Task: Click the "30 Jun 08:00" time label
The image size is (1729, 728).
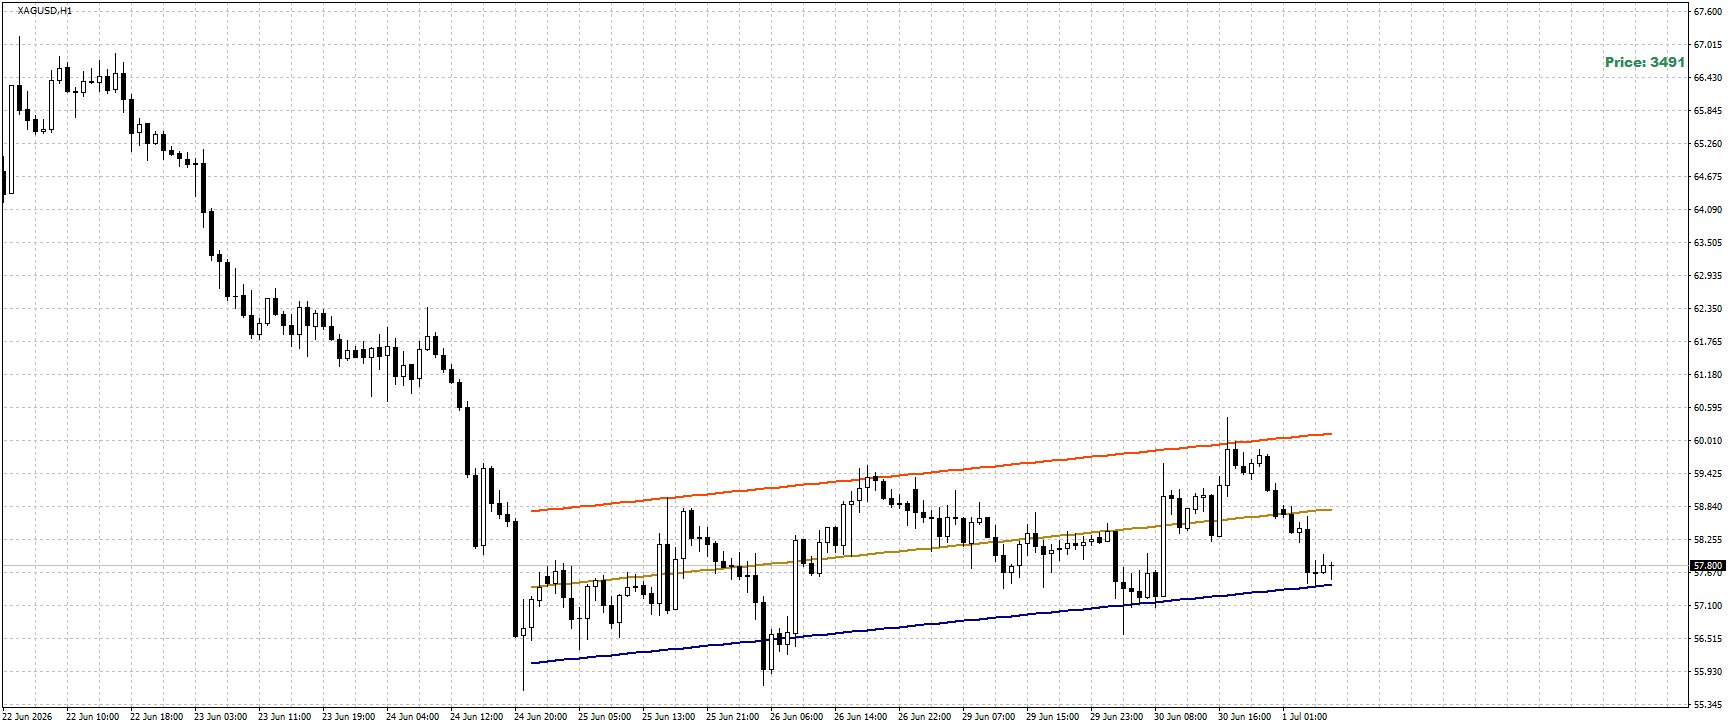Action: pyautogui.click(x=1179, y=716)
